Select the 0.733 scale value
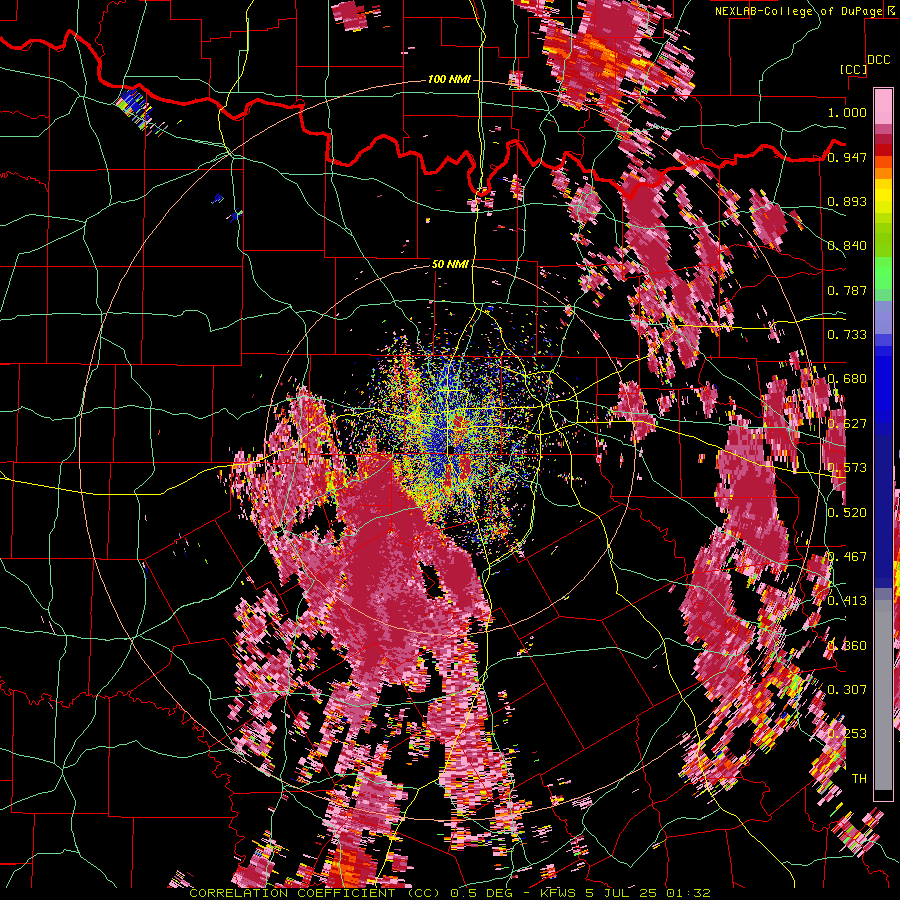 click(847, 335)
